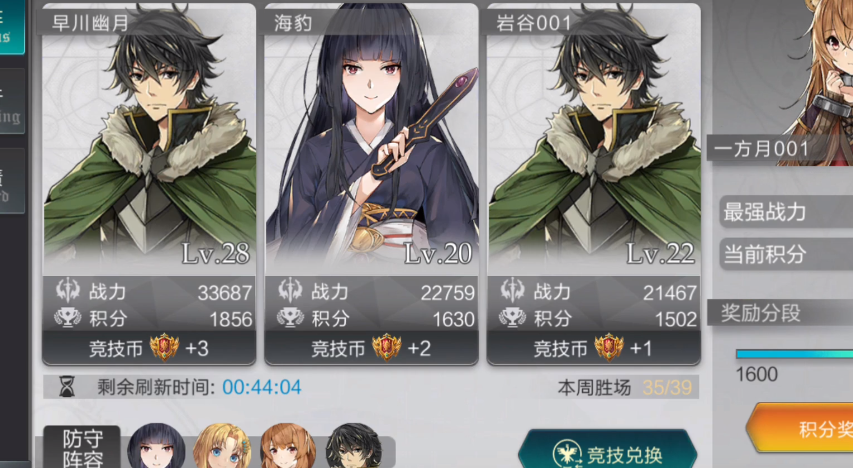Click the hourglass refresh timer icon

pos(67,387)
